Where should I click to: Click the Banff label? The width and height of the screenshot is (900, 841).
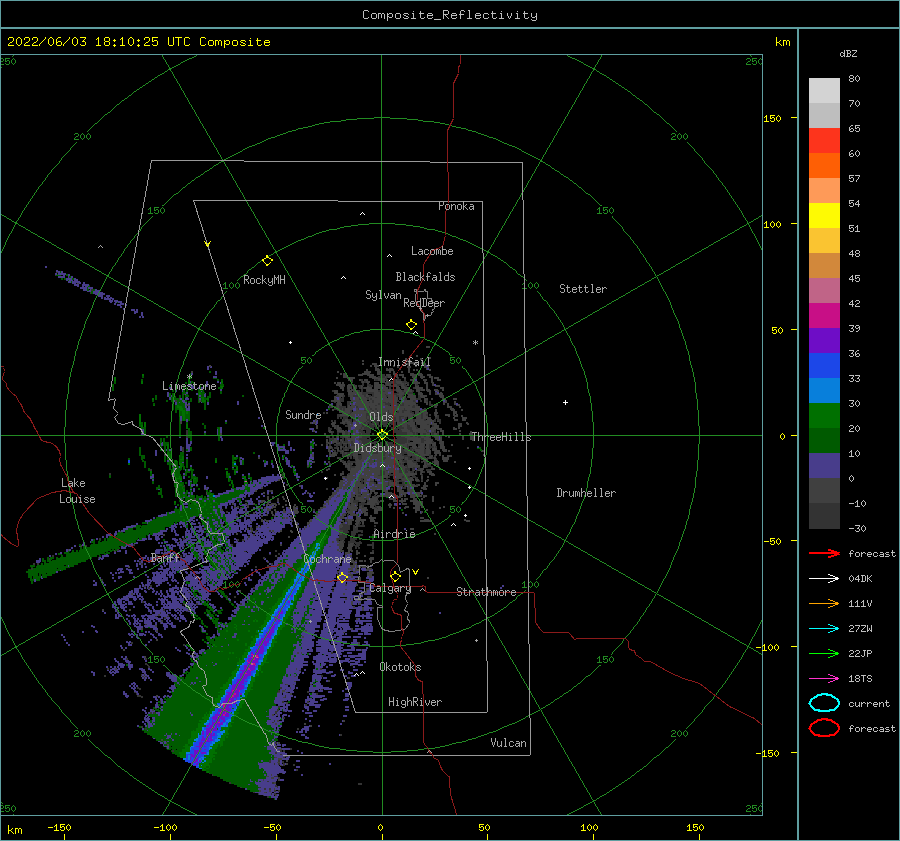[165, 557]
